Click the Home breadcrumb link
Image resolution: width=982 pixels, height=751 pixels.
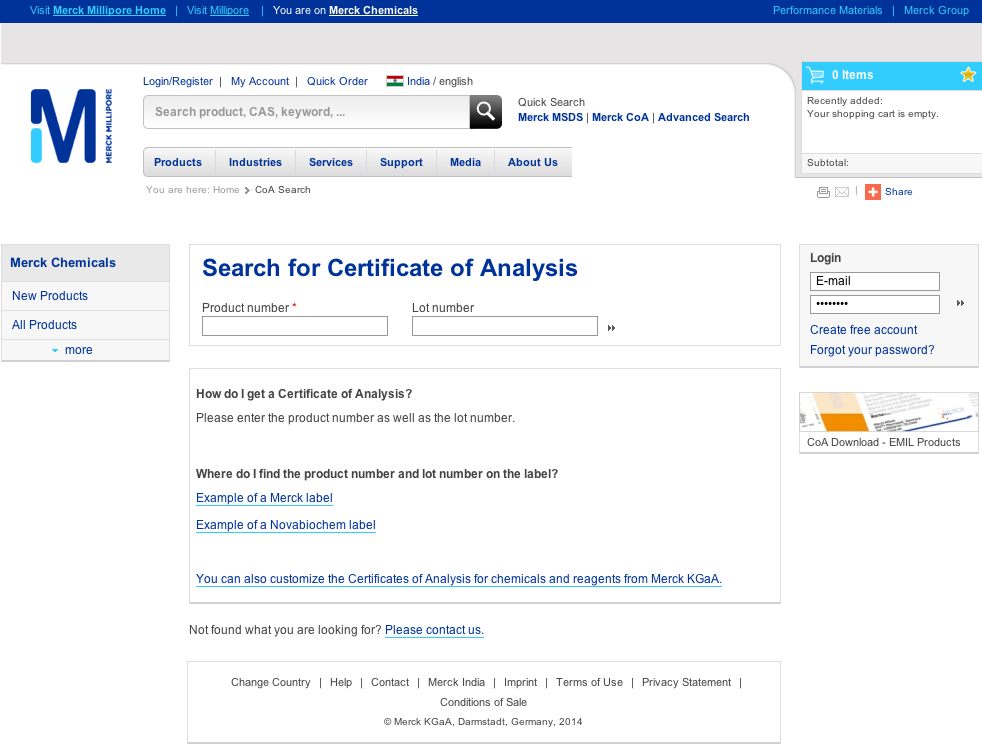[x=226, y=190]
